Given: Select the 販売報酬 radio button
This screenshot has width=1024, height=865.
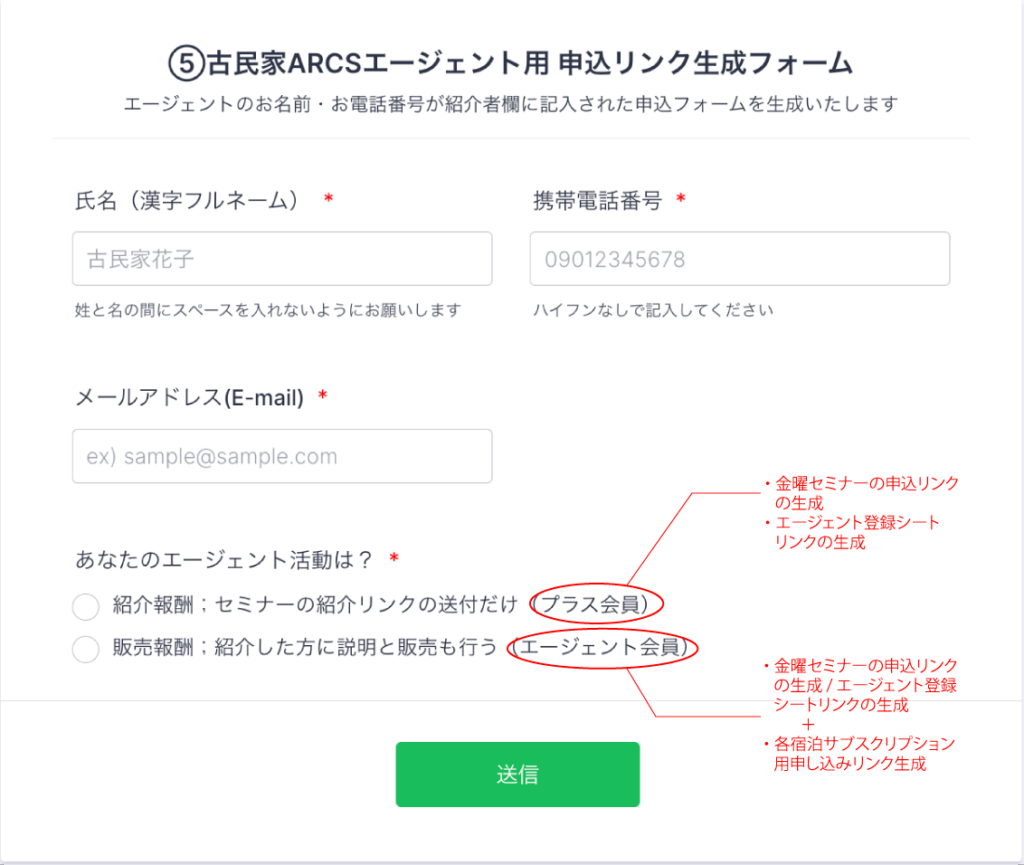Looking at the screenshot, I should 86,648.
